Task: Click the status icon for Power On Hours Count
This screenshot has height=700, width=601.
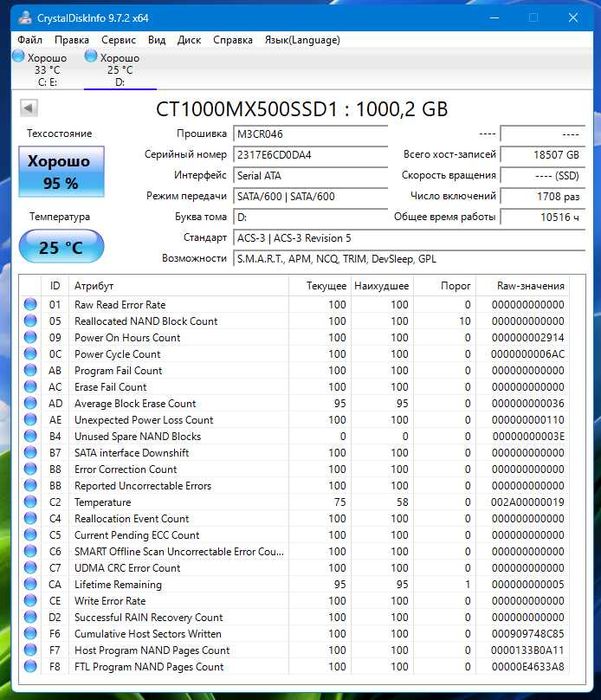Action: [30, 338]
